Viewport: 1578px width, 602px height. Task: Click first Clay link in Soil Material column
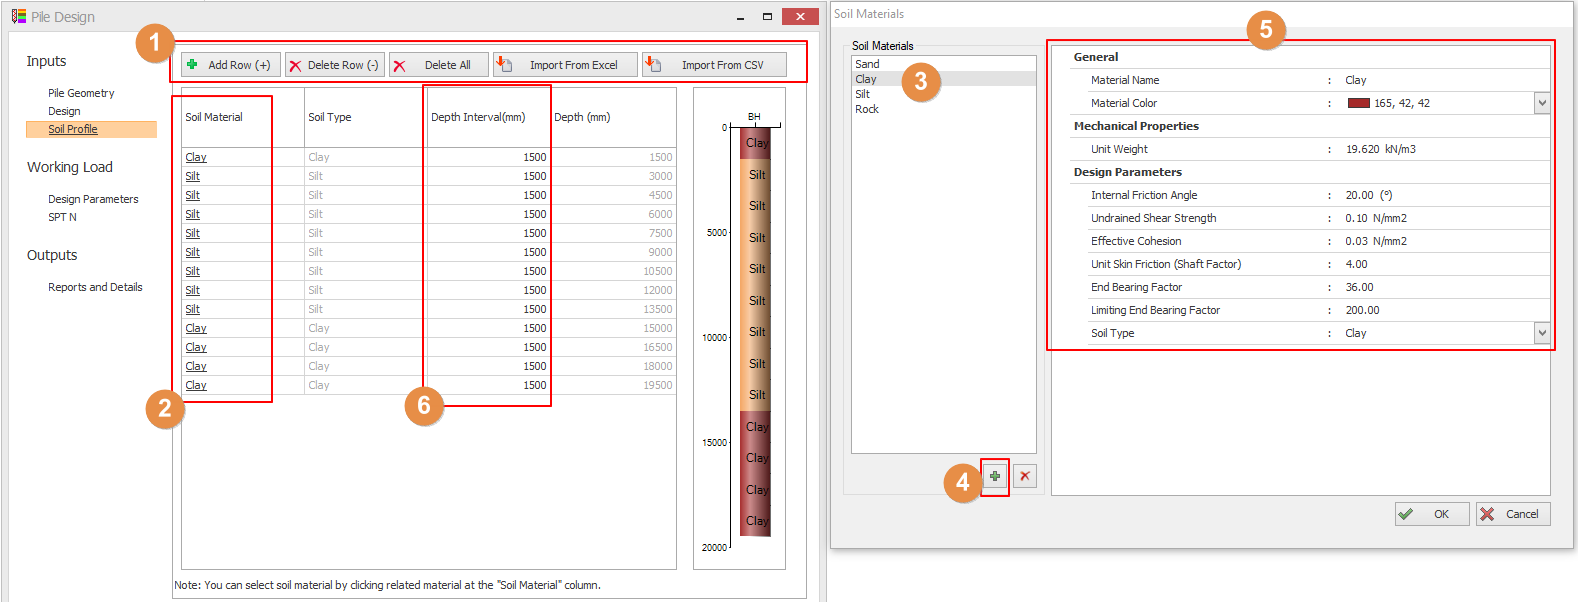(196, 157)
